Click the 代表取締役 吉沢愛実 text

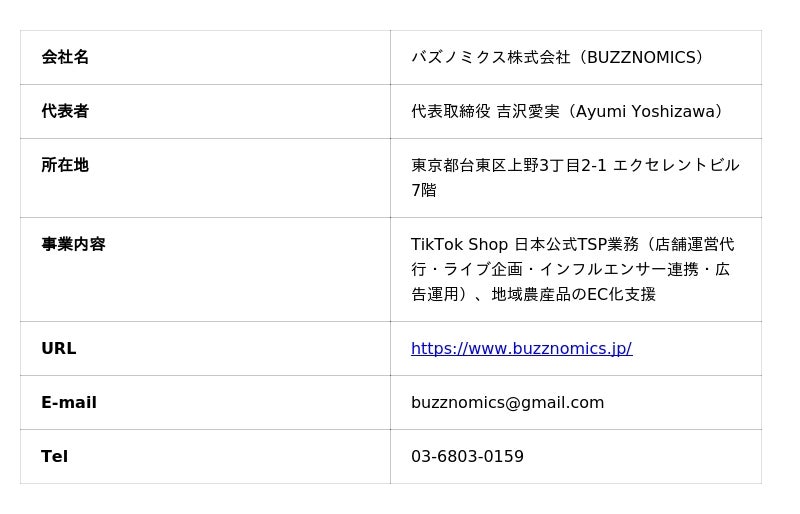tap(485, 111)
